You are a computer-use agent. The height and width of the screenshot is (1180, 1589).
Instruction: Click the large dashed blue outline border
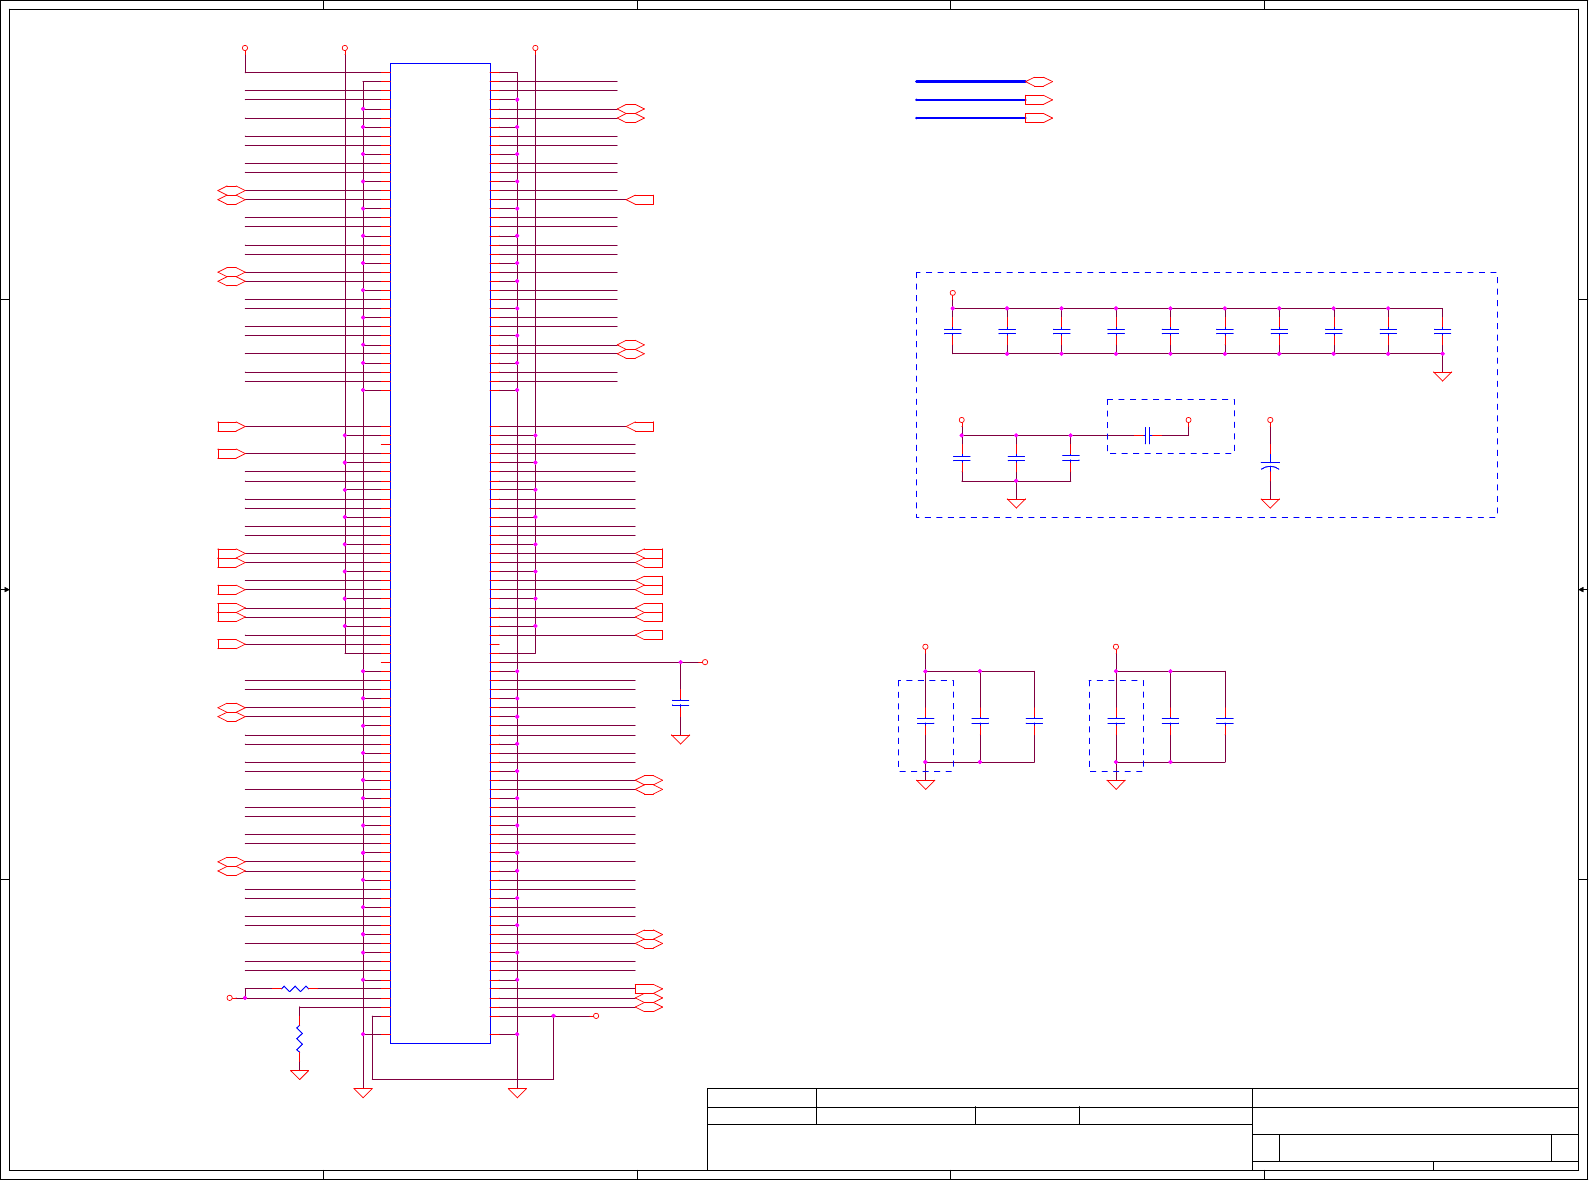[1207, 395]
